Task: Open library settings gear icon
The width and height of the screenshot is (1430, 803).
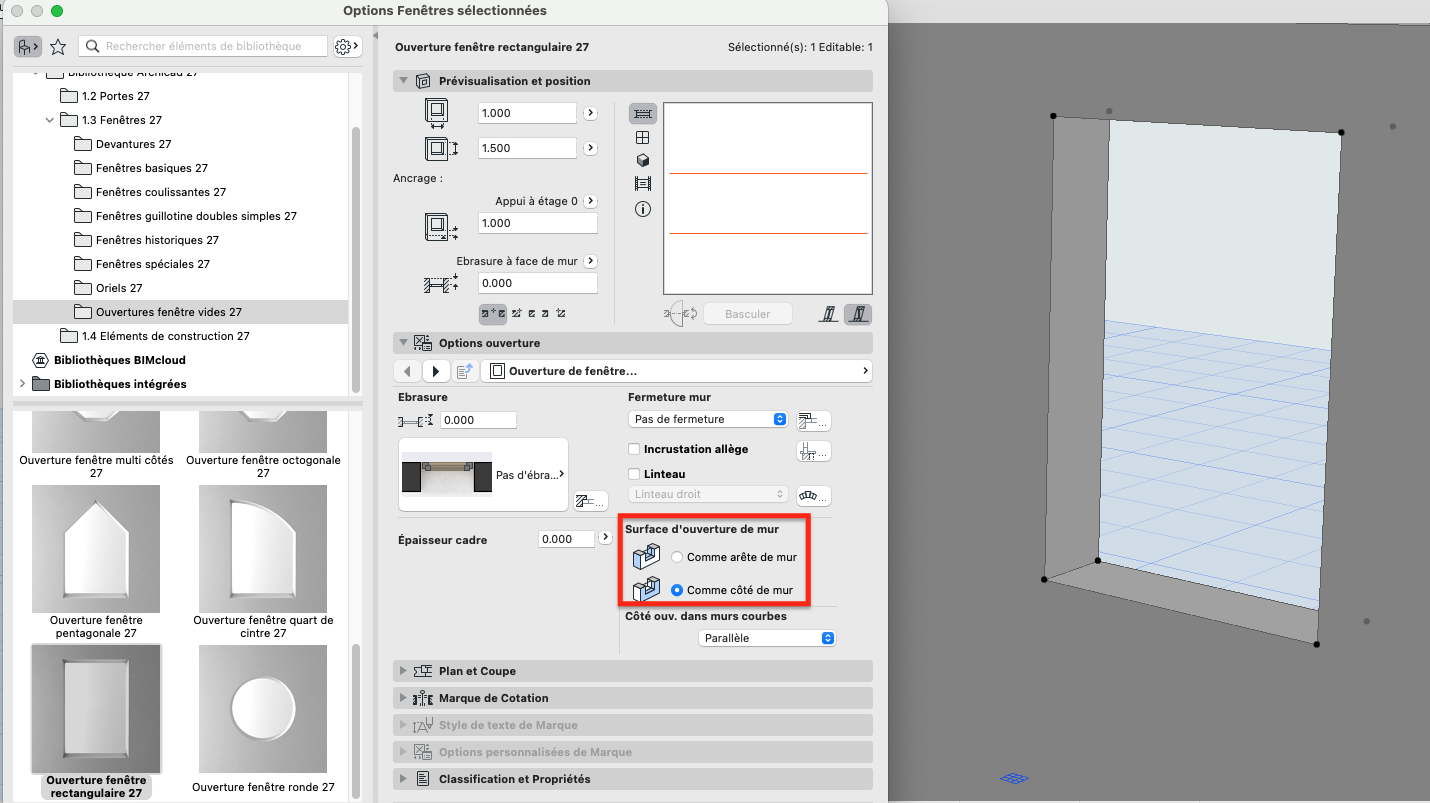Action: click(x=346, y=46)
